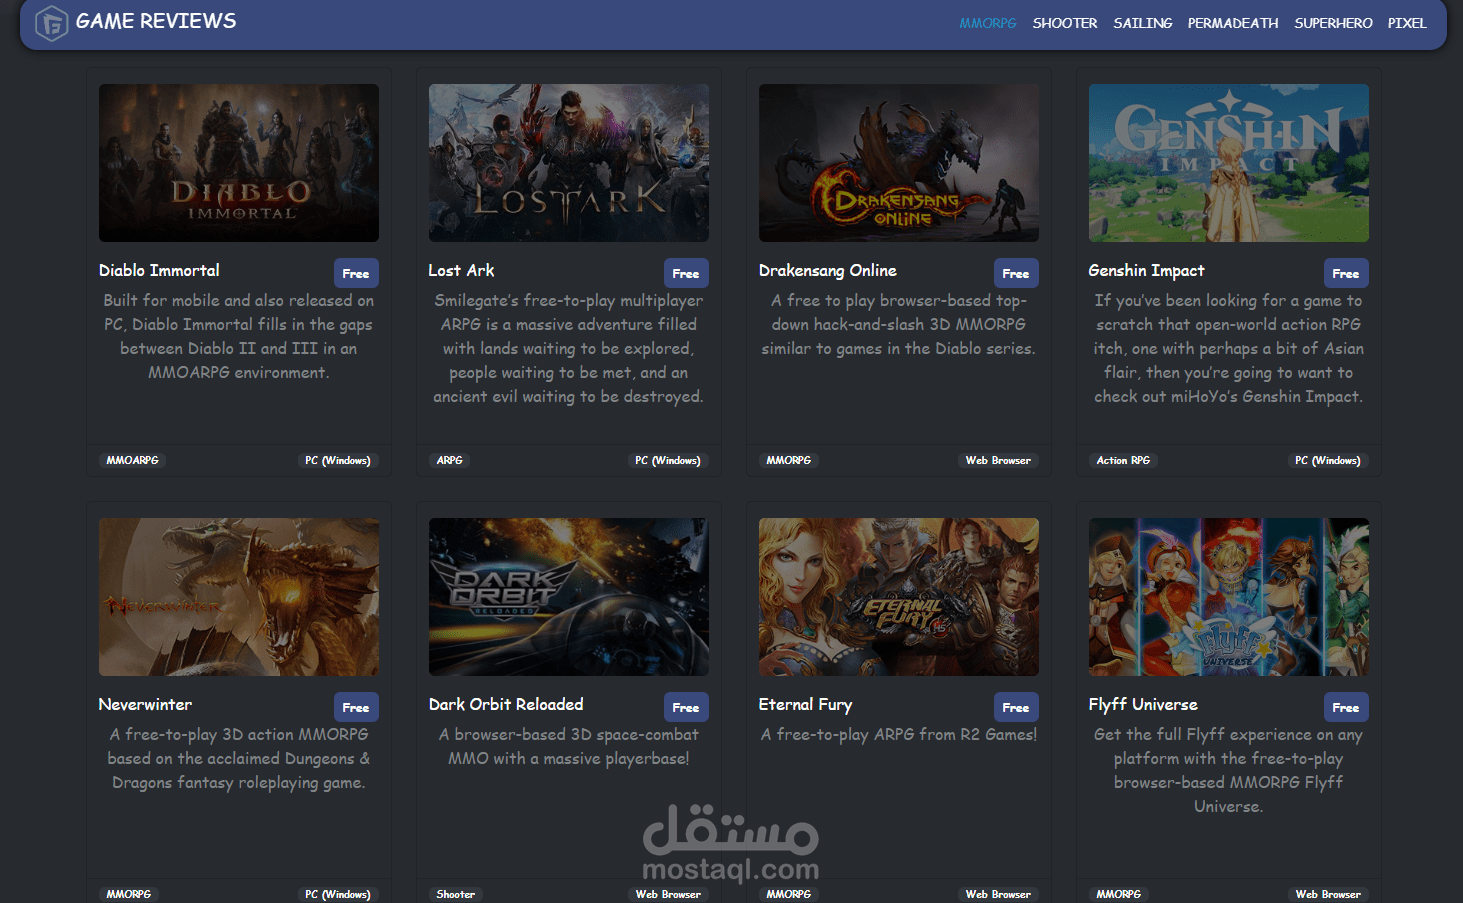Click the Eternal Fury title text
The image size is (1463, 903).
click(x=805, y=704)
